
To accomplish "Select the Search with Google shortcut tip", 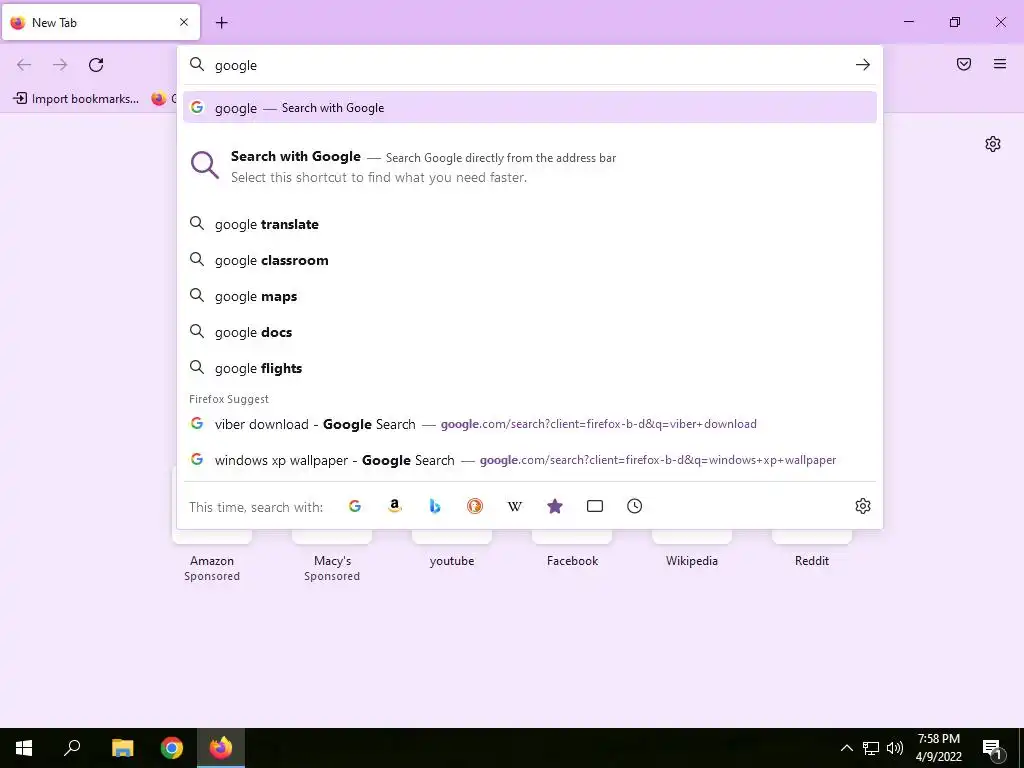I will [530, 167].
